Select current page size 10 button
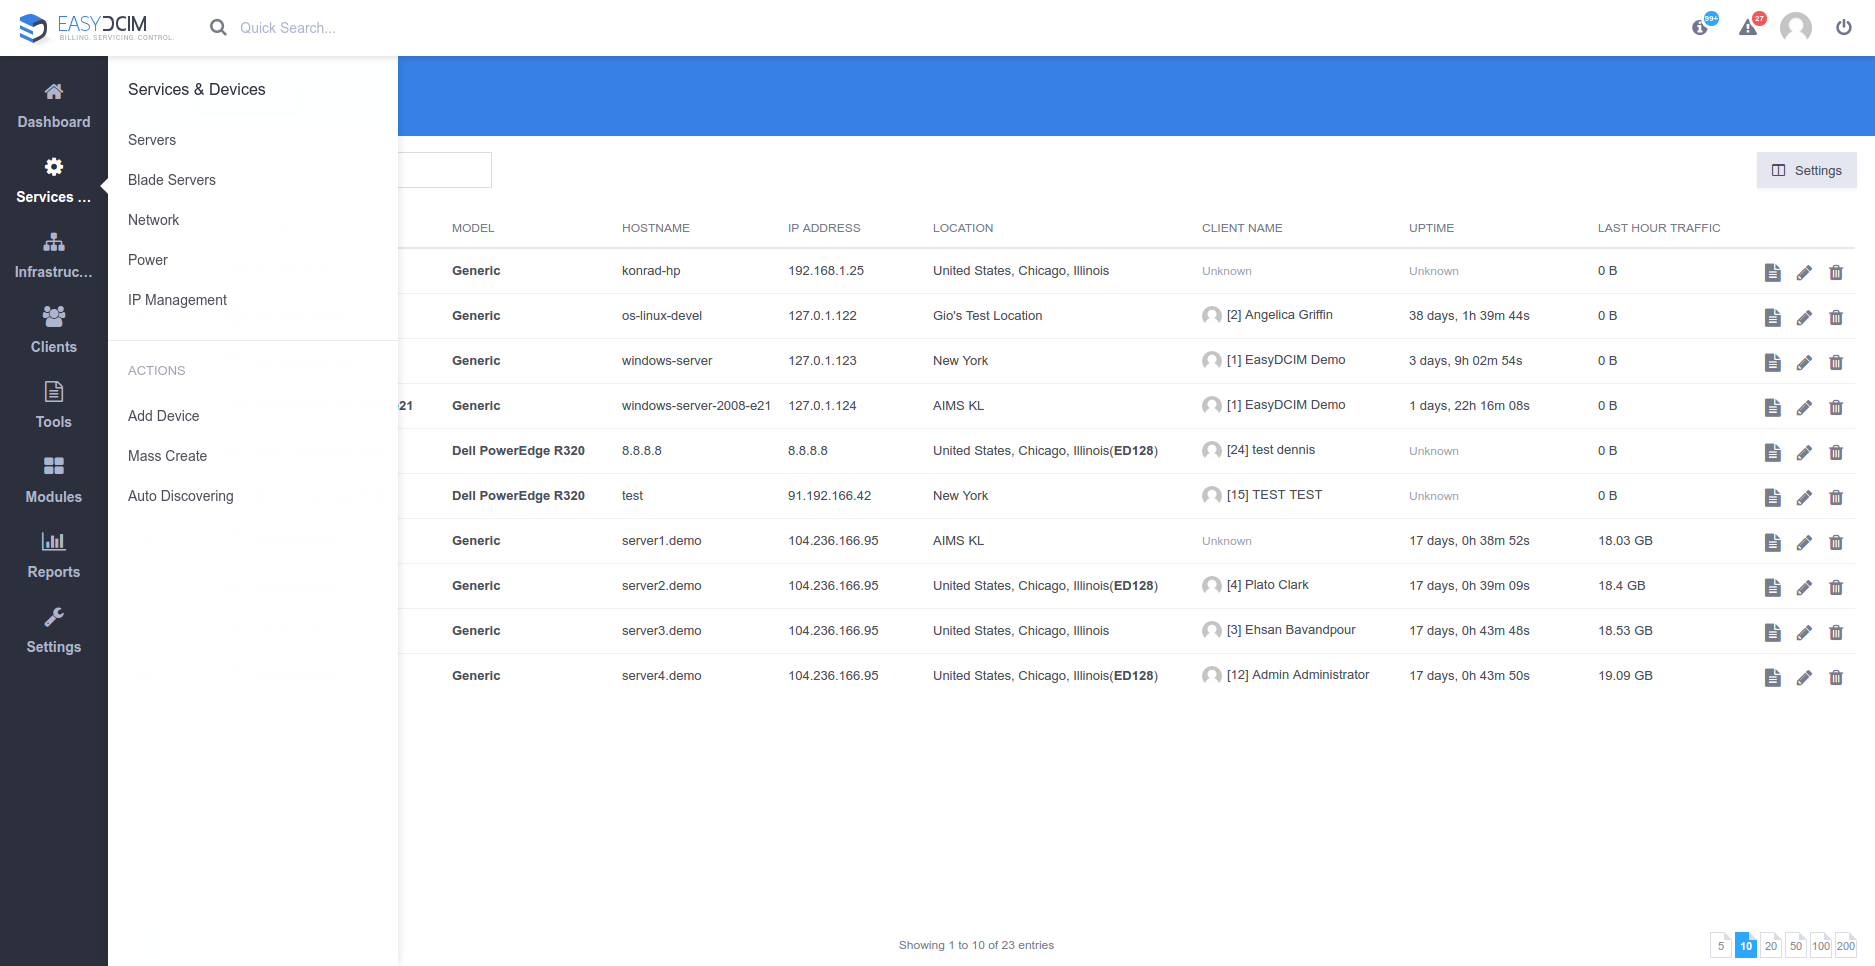Screen dimensions: 1875x966 click(x=1746, y=945)
